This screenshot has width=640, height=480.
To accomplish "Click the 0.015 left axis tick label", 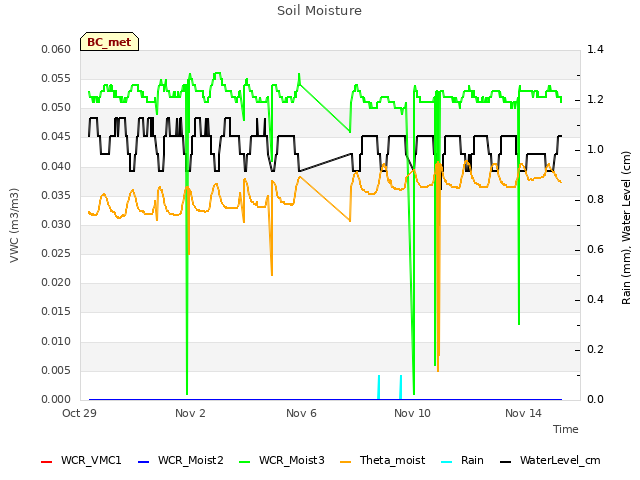I will (56, 312).
